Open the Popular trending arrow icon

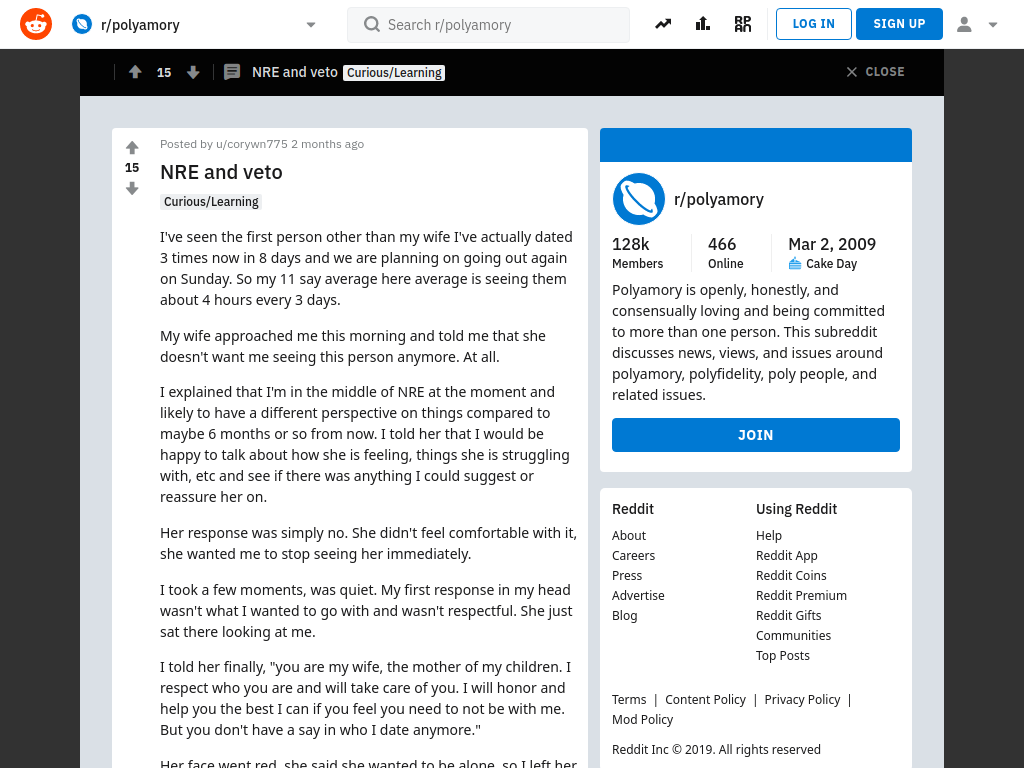(663, 24)
